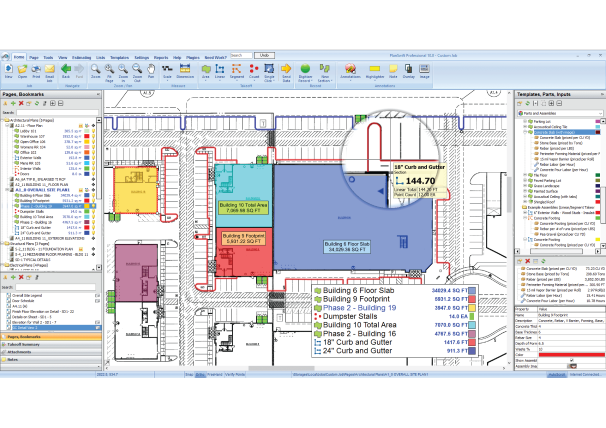
Task: Open the Attachments panel bar
Action: coord(51,352)
